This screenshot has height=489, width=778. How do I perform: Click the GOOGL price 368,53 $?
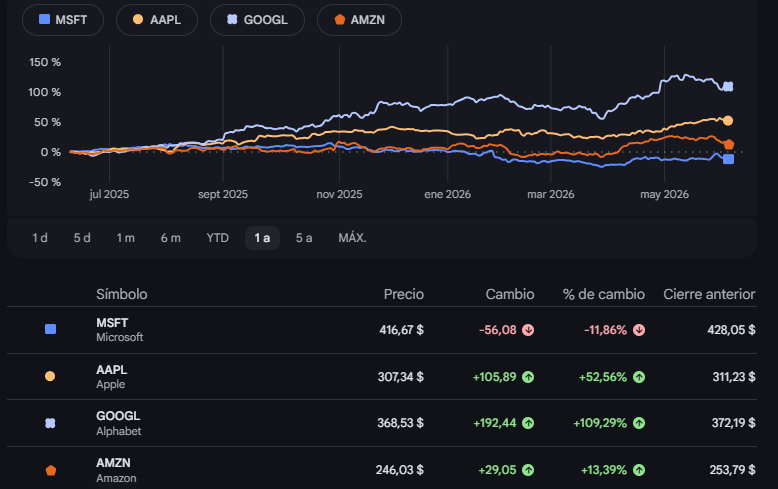[x=400, y=423]
